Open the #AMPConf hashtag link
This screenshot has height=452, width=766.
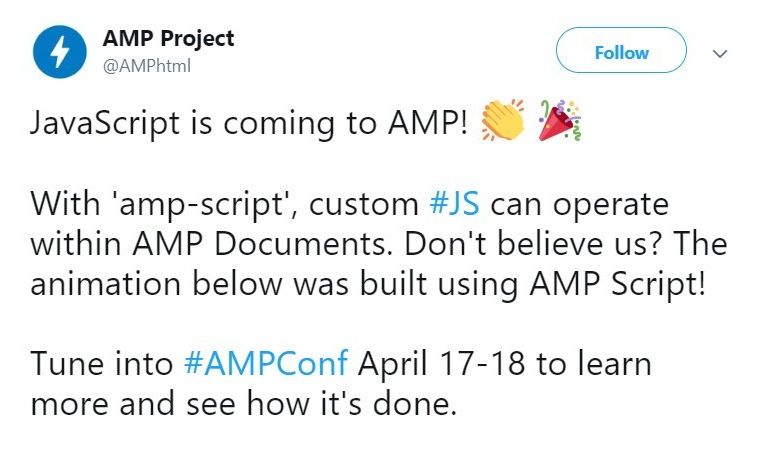pyautogui.click(x=267, y=363)
